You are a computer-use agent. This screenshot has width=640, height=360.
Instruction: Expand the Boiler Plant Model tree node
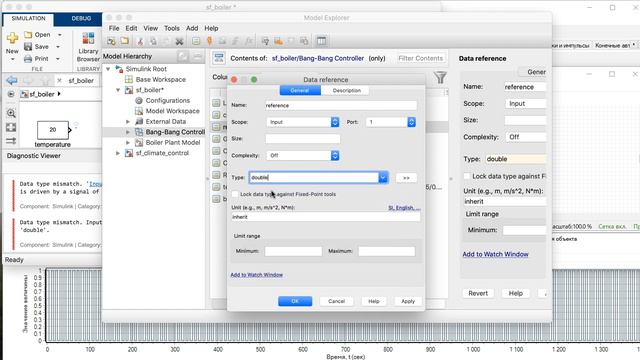128,142
